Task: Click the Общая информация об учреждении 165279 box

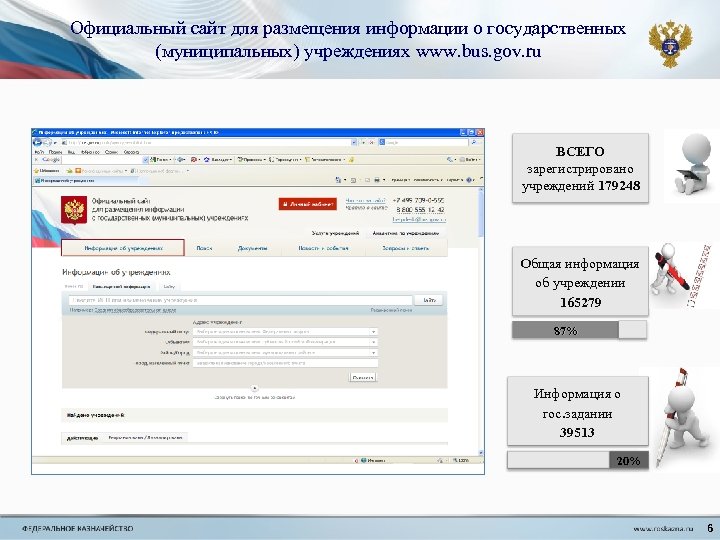Action: [x=580, y=281]
